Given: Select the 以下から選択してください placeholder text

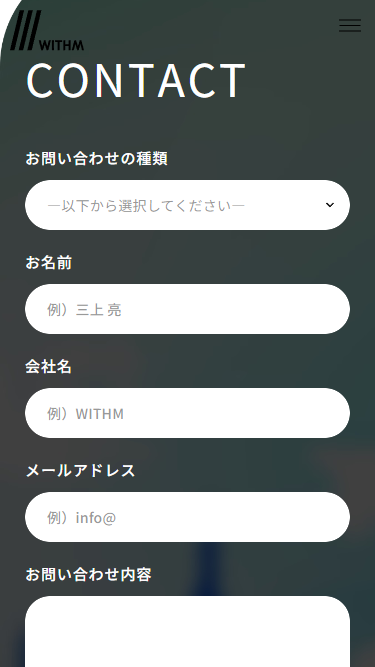Looking at the screenshot, I should click(146, 206).
